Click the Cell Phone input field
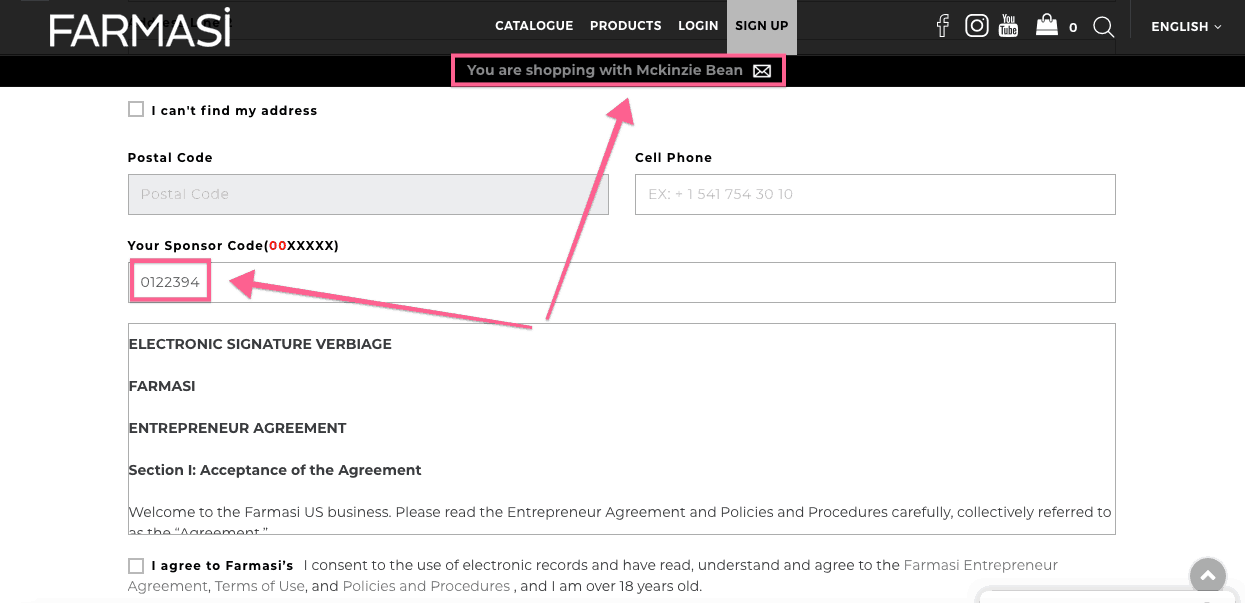Viewport: 1245px width, 603px height. [x=874, y=194]
